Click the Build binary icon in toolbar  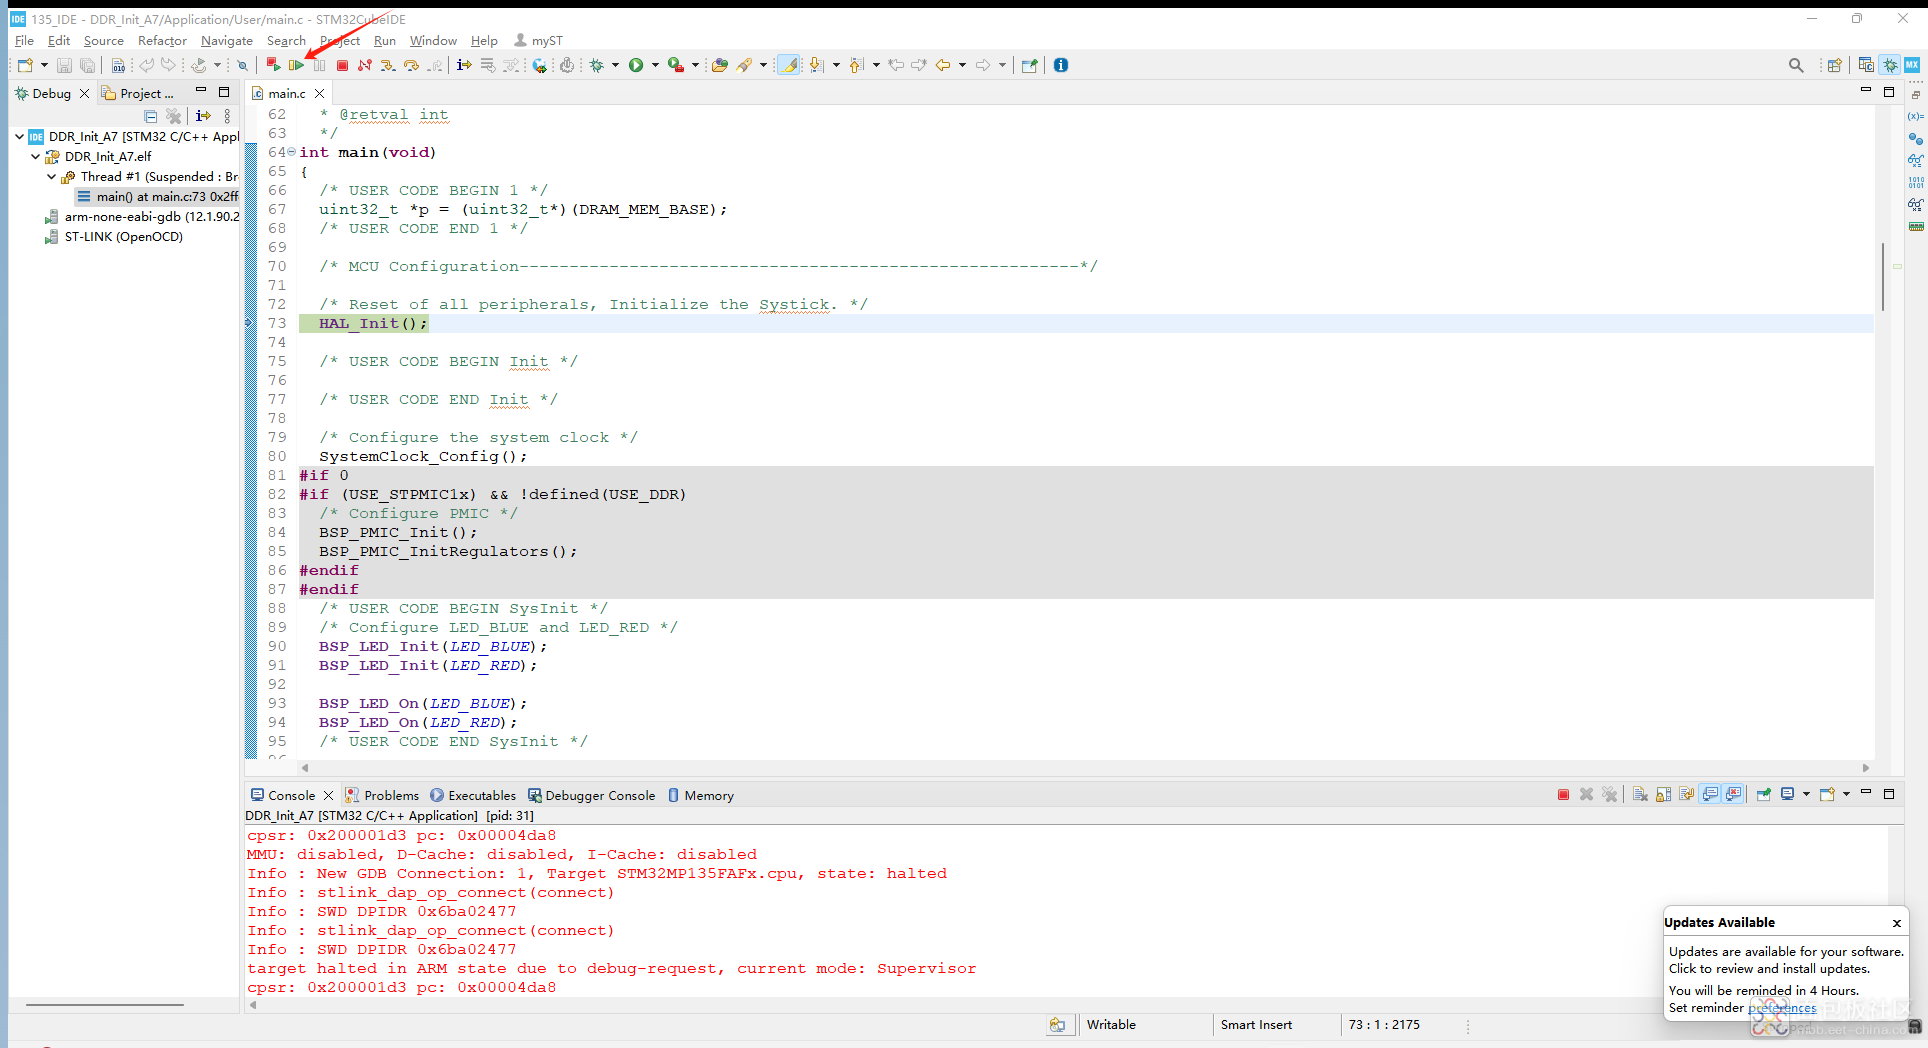point(118,65)
